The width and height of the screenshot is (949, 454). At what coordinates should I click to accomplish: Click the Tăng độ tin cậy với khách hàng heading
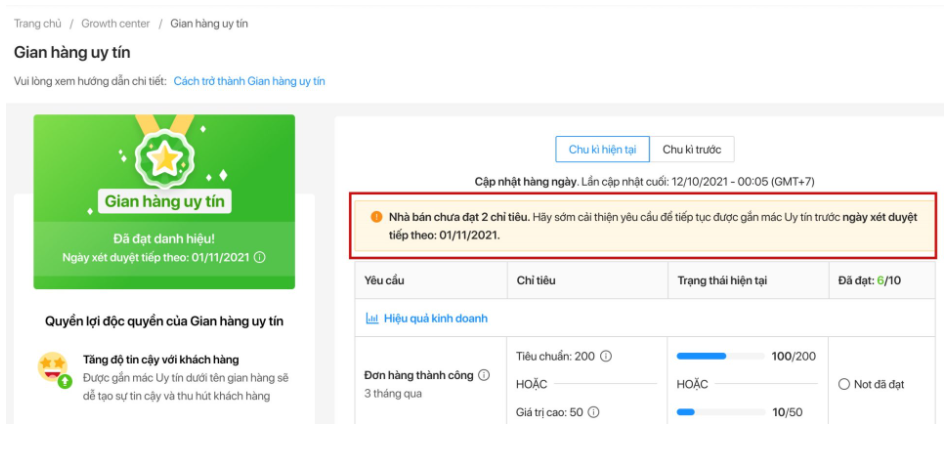(x=161, y=359)
